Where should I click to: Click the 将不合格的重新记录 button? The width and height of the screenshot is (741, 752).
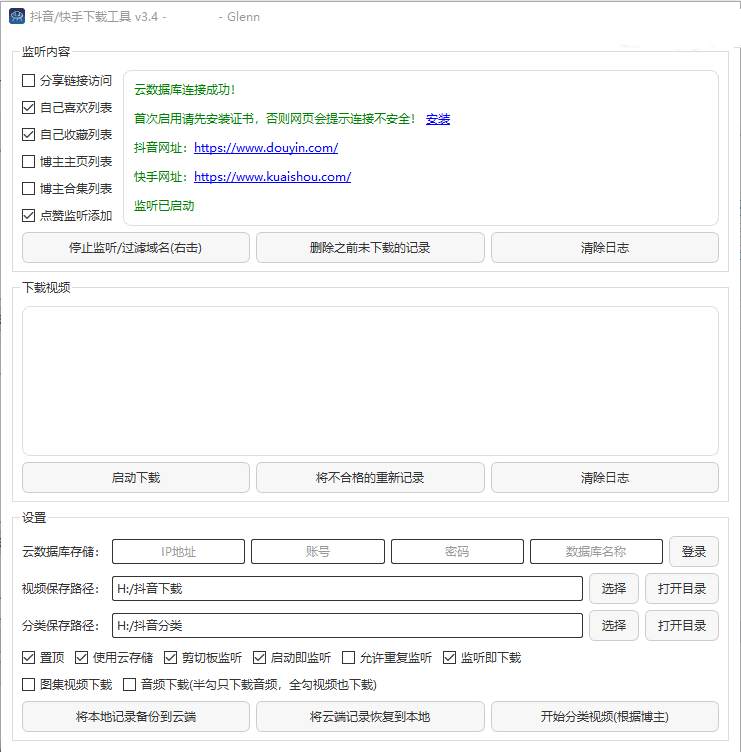coord(370,478)
